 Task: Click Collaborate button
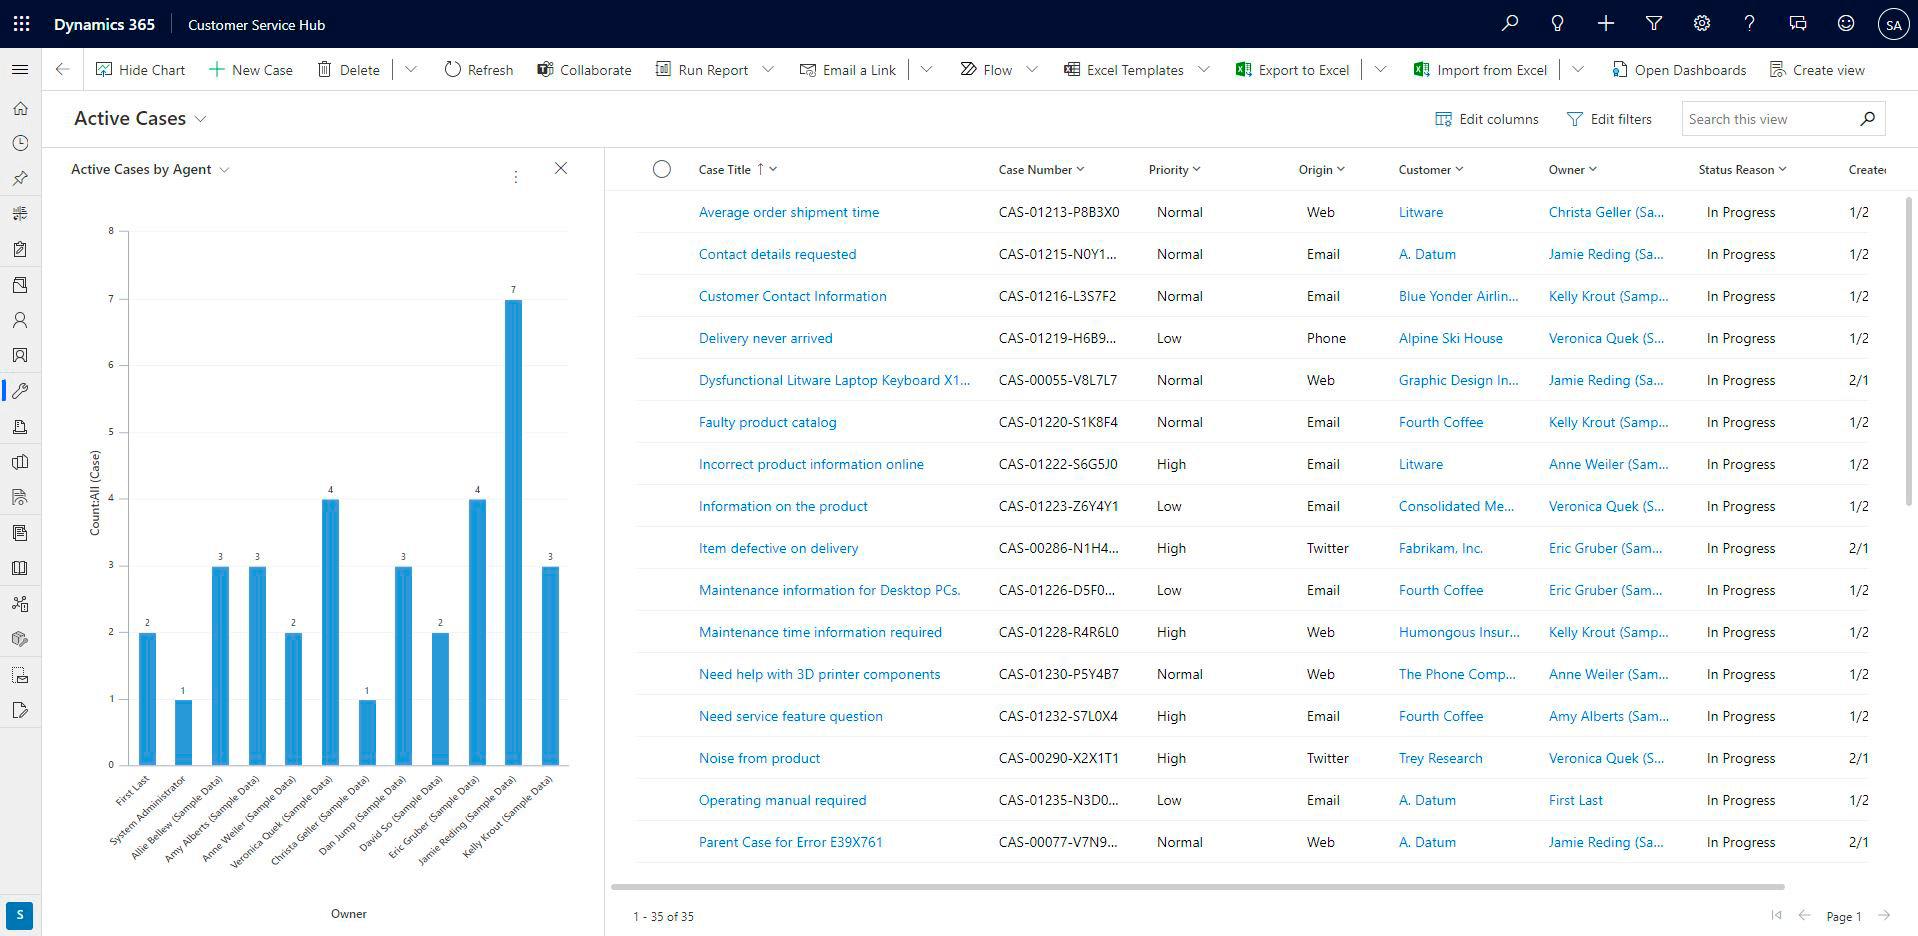(584, 69)
